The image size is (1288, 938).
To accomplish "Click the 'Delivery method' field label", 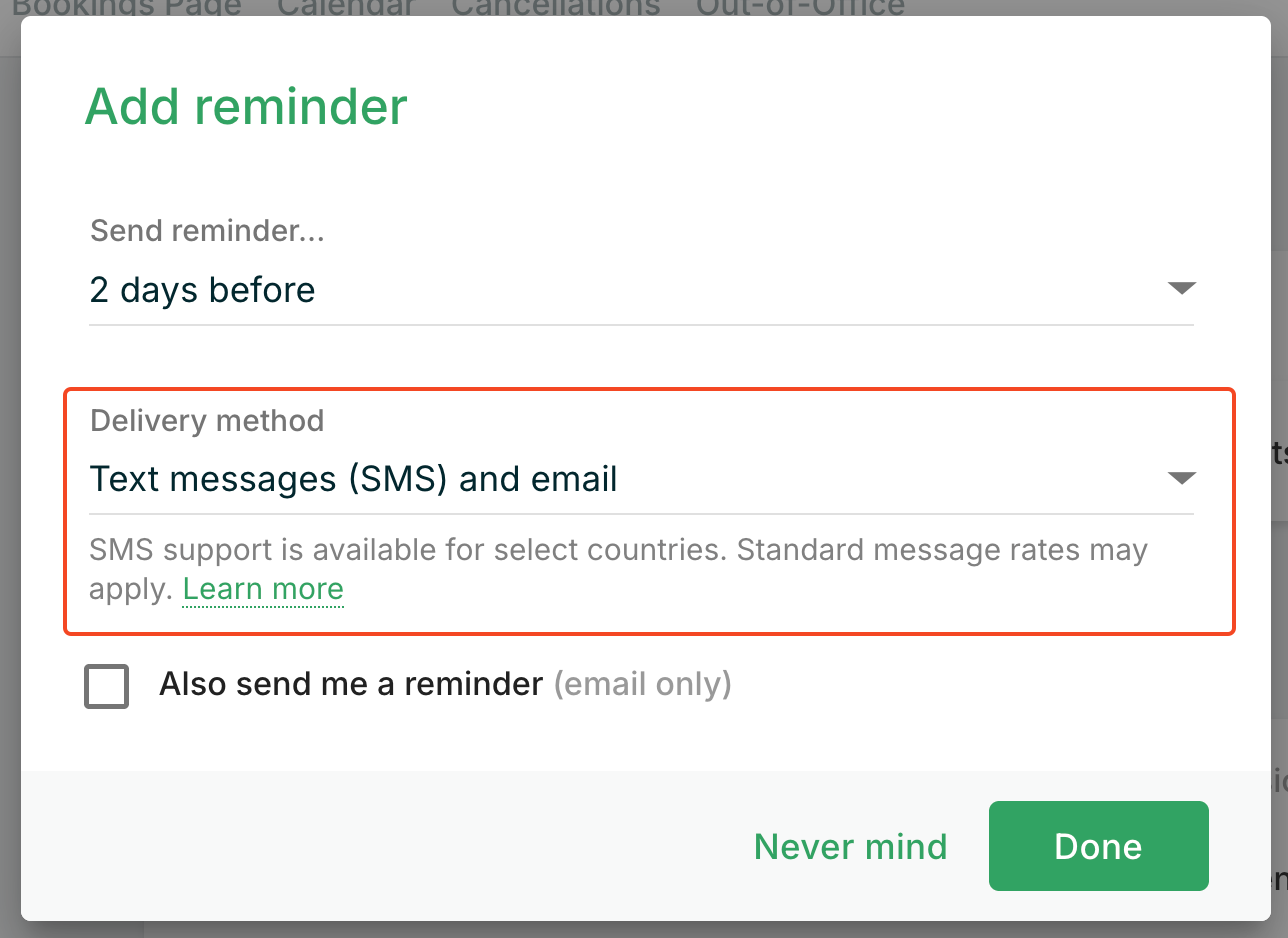I will (x=207, y=421).
